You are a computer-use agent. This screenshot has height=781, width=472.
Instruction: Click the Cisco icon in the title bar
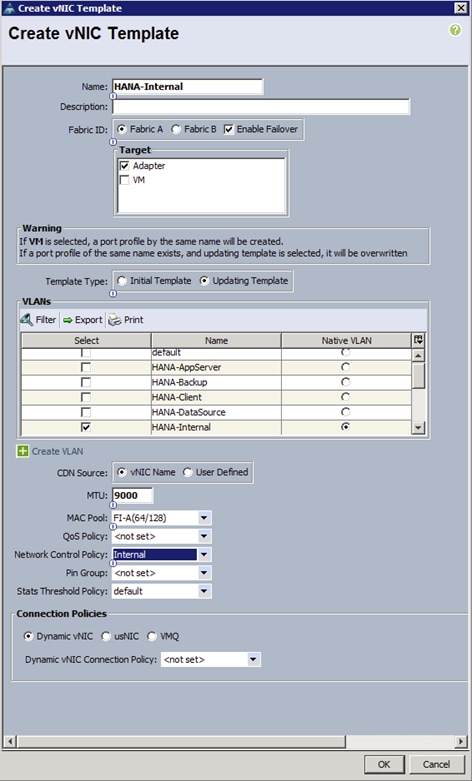point(9,8)
